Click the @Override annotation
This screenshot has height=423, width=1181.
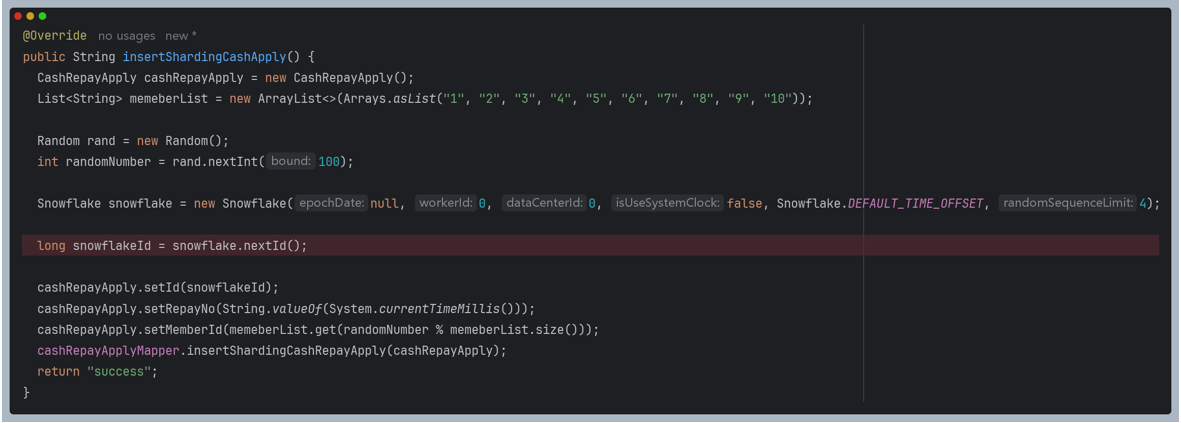tap(55, 36)
